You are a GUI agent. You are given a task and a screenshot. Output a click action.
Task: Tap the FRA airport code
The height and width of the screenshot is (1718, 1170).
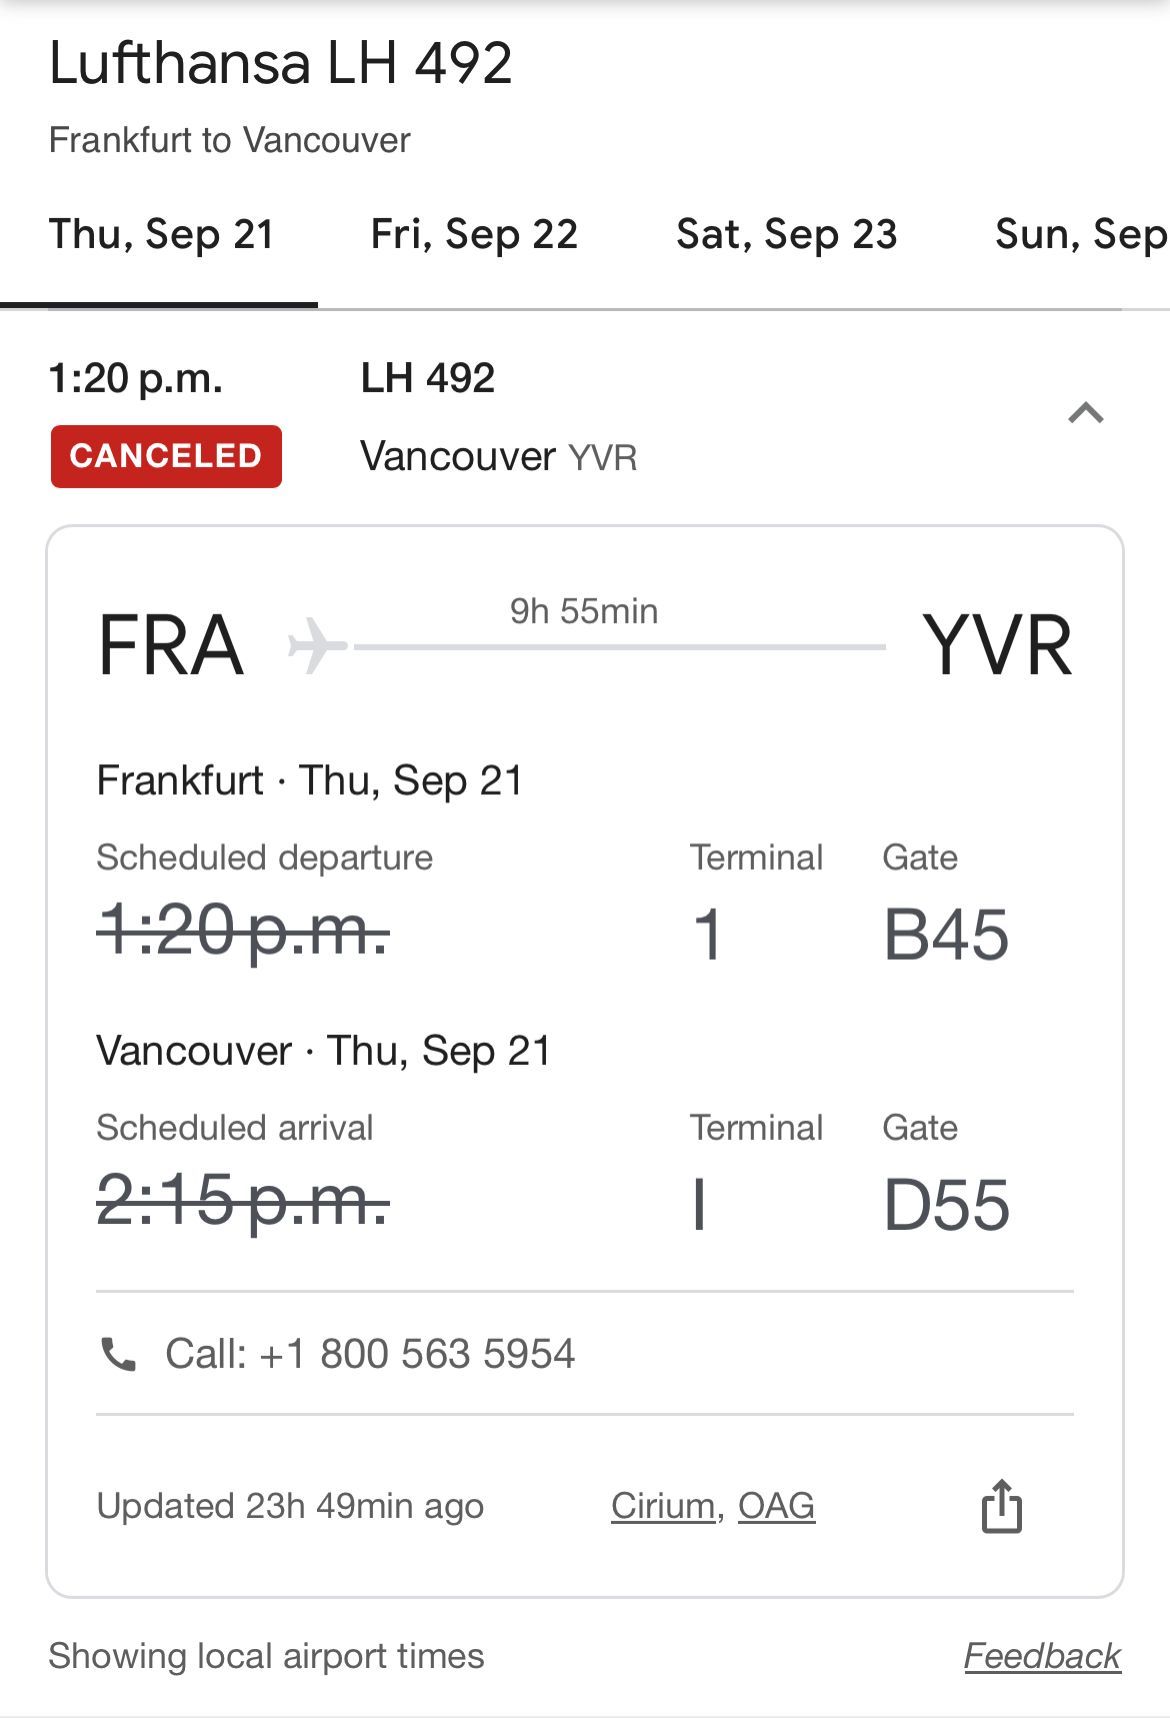pyautogui.click(x=171, y=646)
